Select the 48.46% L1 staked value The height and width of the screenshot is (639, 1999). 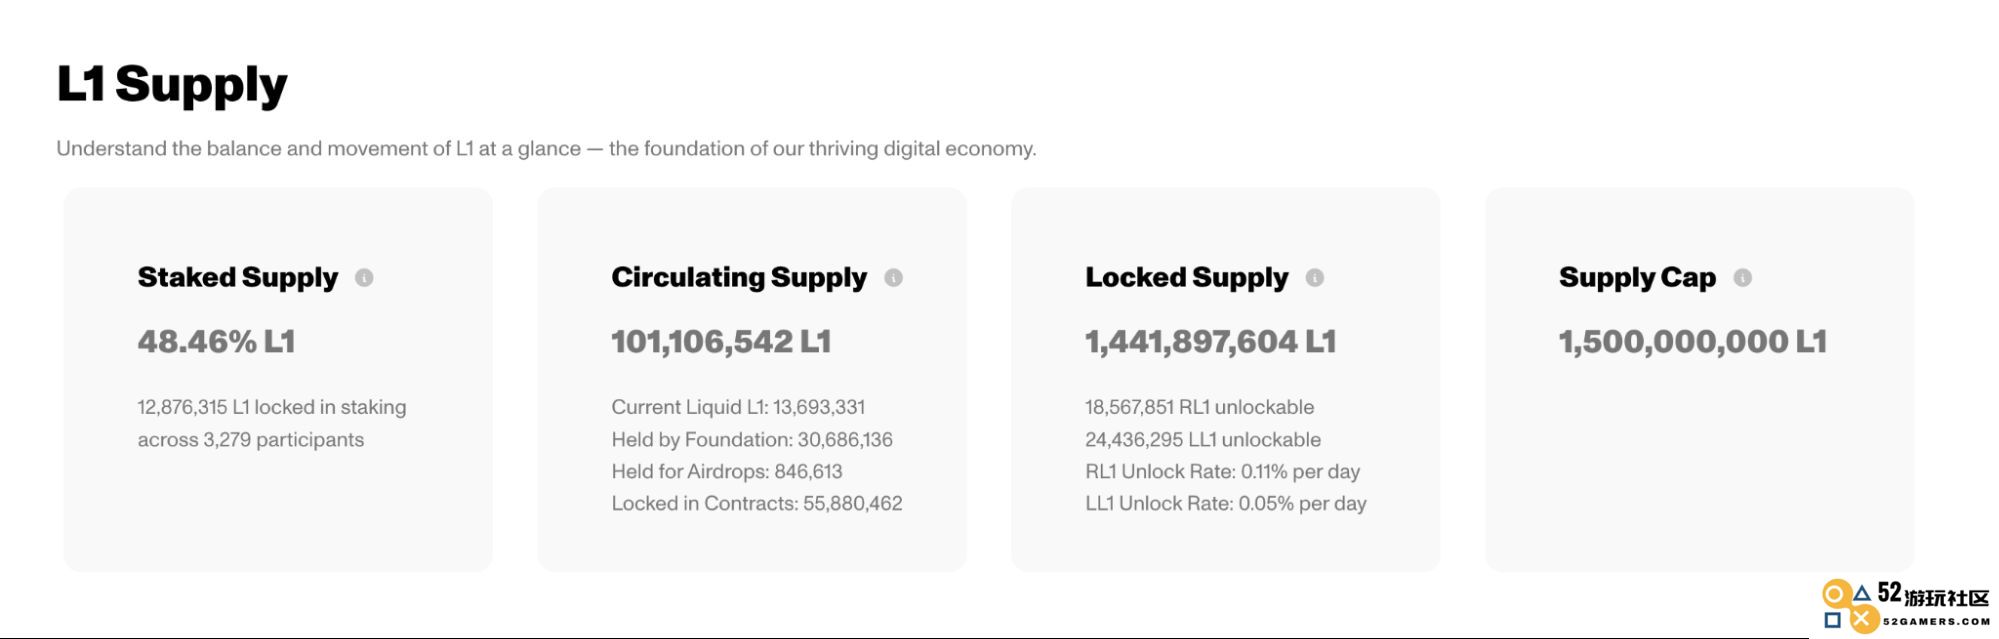pyautogui.click(x=216, y=342)
